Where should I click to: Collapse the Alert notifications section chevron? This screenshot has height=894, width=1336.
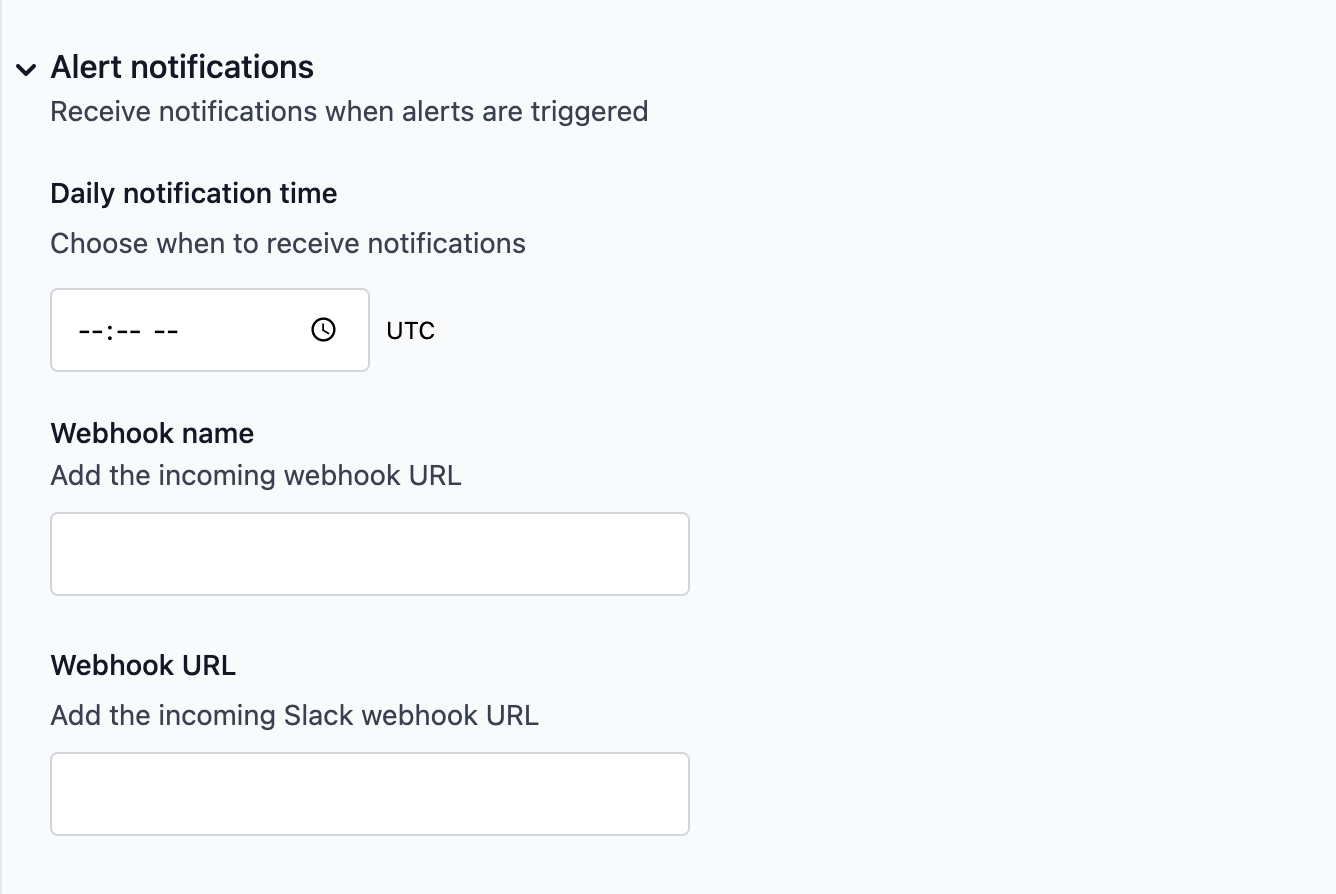(27, 69)
